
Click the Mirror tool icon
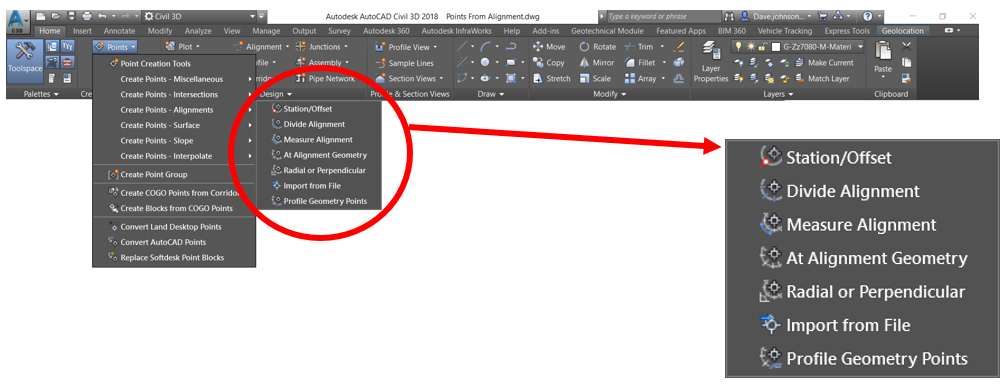click(584, 63)
